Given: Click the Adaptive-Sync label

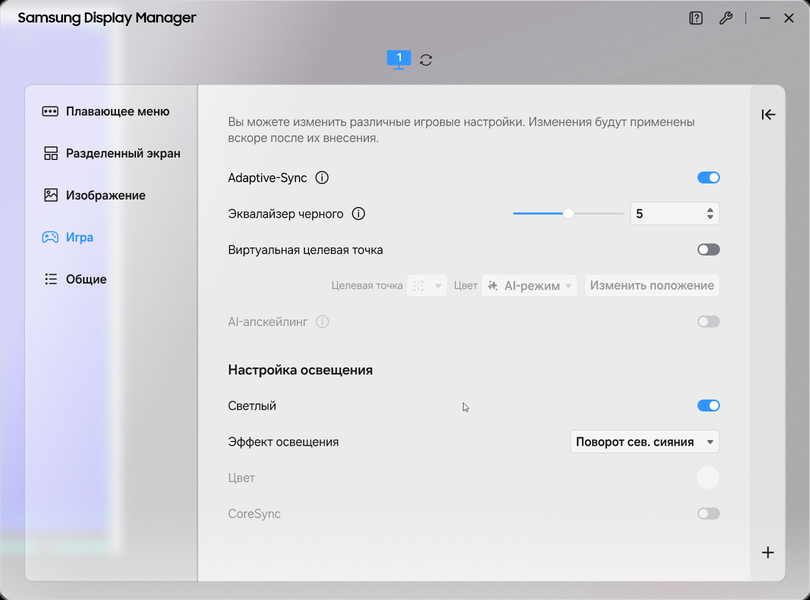Looking at the screenshot, I should (x=267, y=178).
